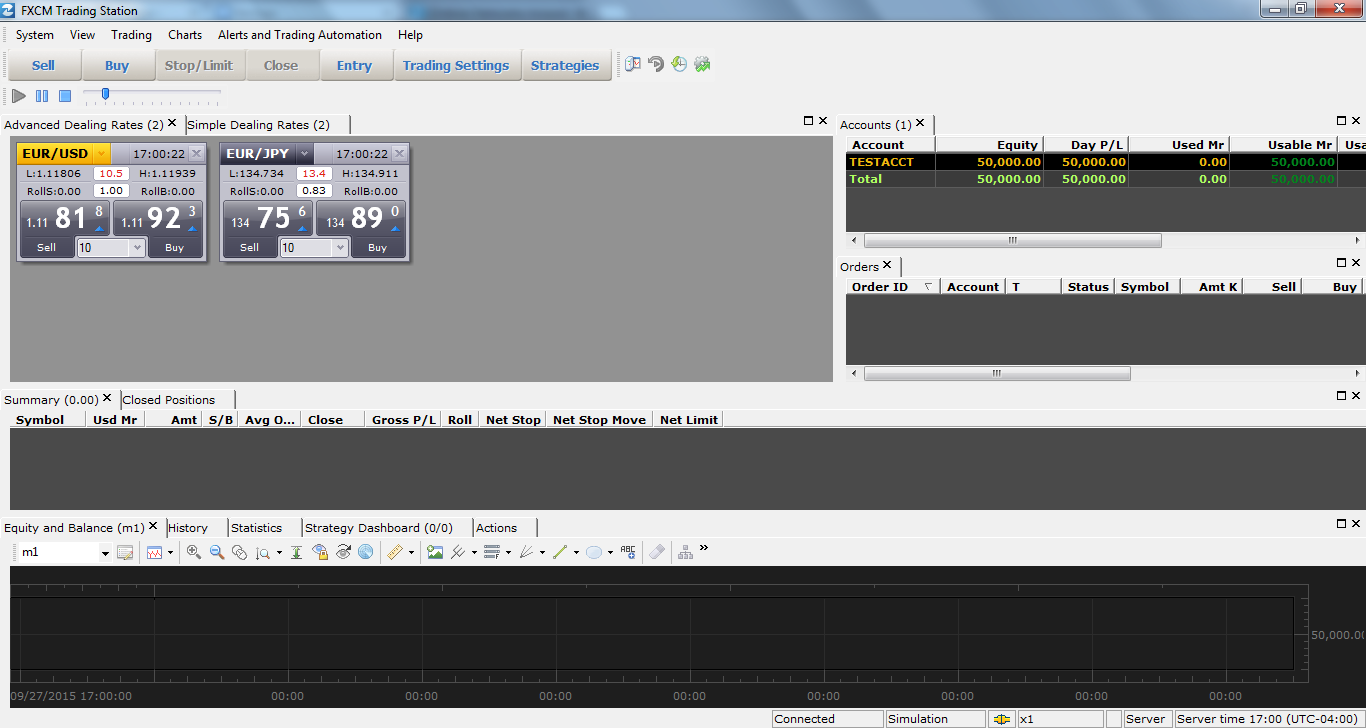Switch to the Statistics tab
Screen dimensions: 1366x728
click(x=257, y=528)
